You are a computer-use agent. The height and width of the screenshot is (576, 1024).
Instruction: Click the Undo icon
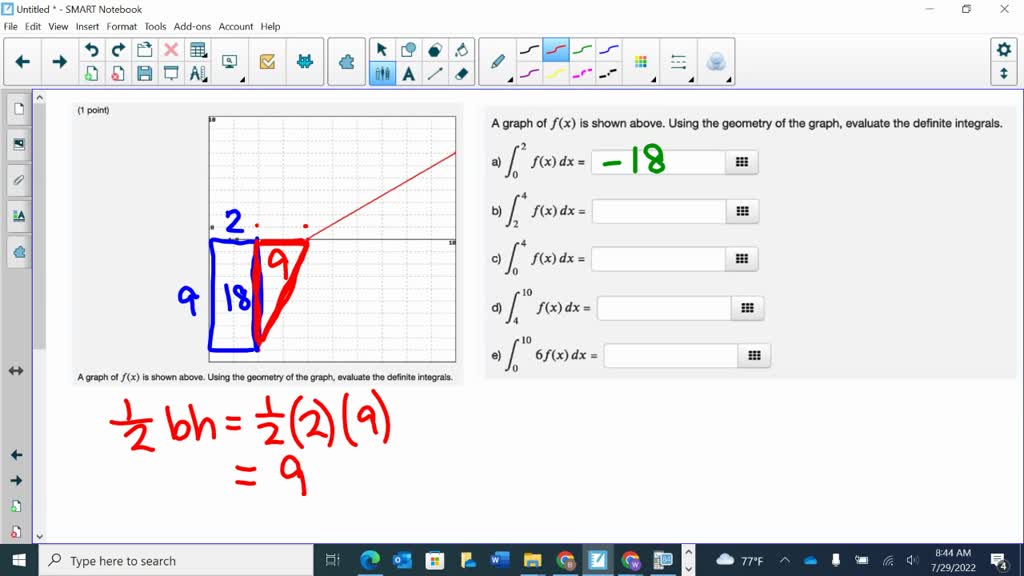tap(92, 48)
